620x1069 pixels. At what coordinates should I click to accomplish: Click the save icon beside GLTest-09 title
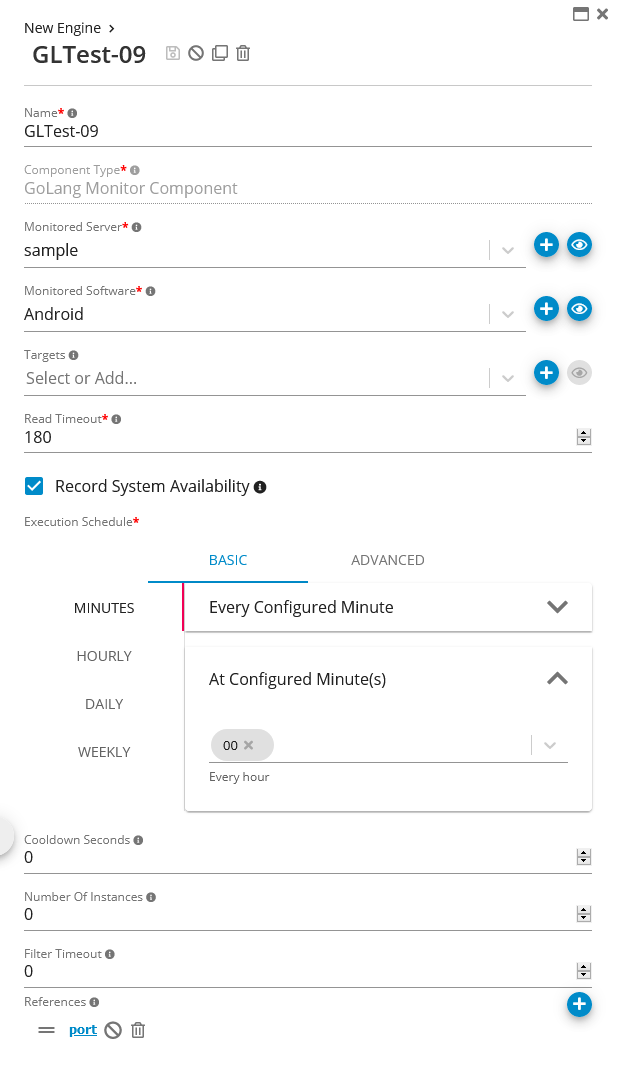coord(173,53)
